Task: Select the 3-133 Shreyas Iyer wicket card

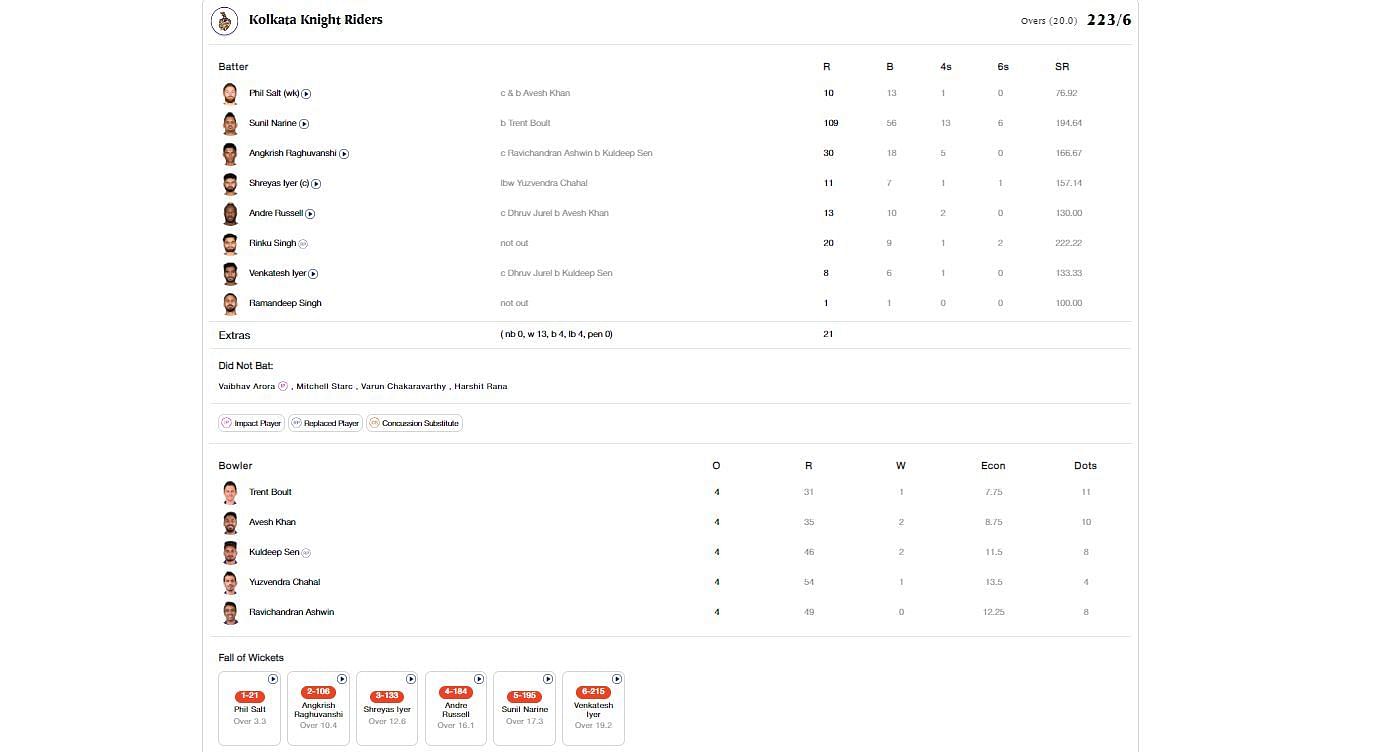Action: tap(386, 708)
